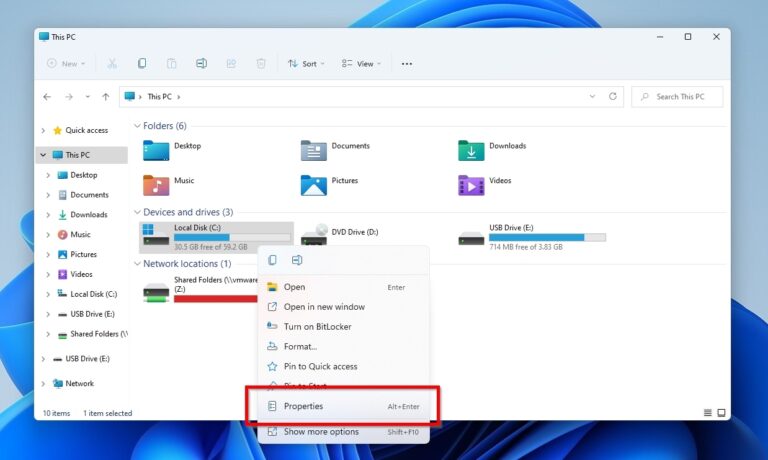This screenshot has width=768, height=460.
Task: Choose Format... from context menu
Action: pyautogui.click(x=343, y=346)
